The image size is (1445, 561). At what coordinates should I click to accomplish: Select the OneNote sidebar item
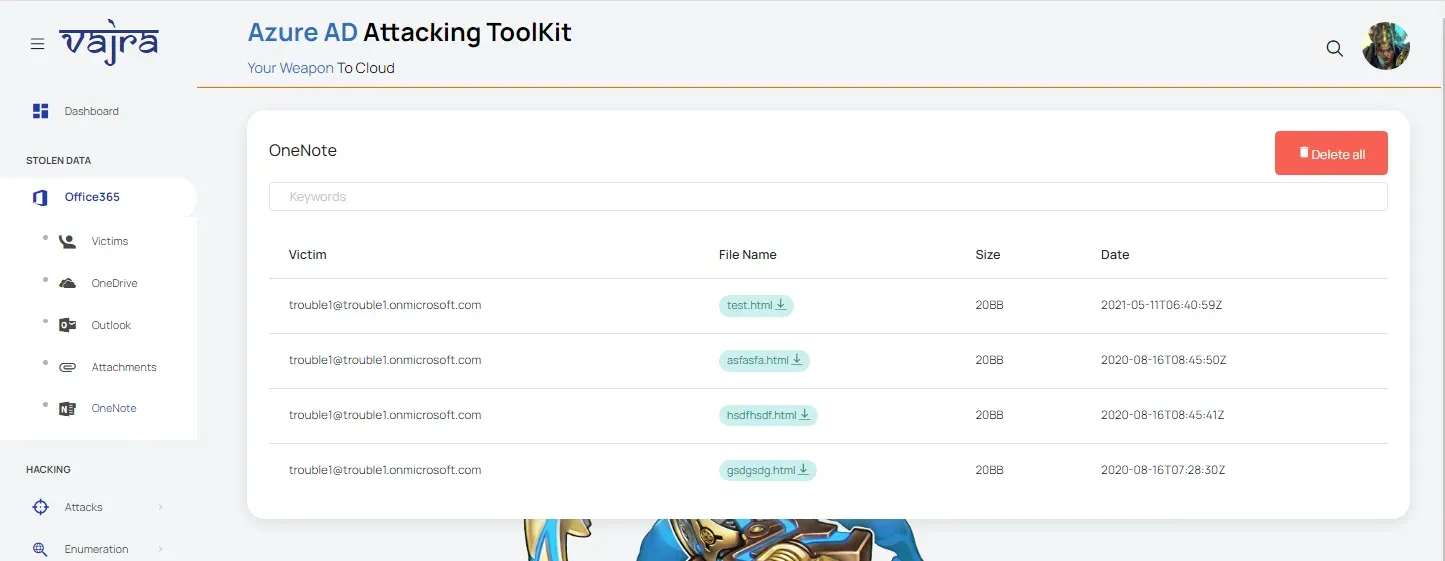pos(114,408)
